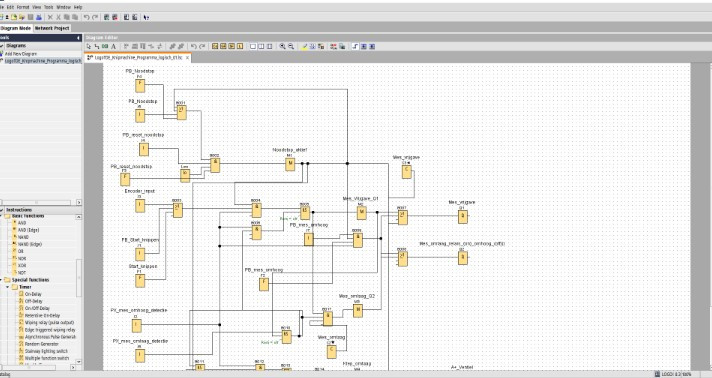Choose Stairway lighting switch instruction
712x378 pixels.
[46, 351]
